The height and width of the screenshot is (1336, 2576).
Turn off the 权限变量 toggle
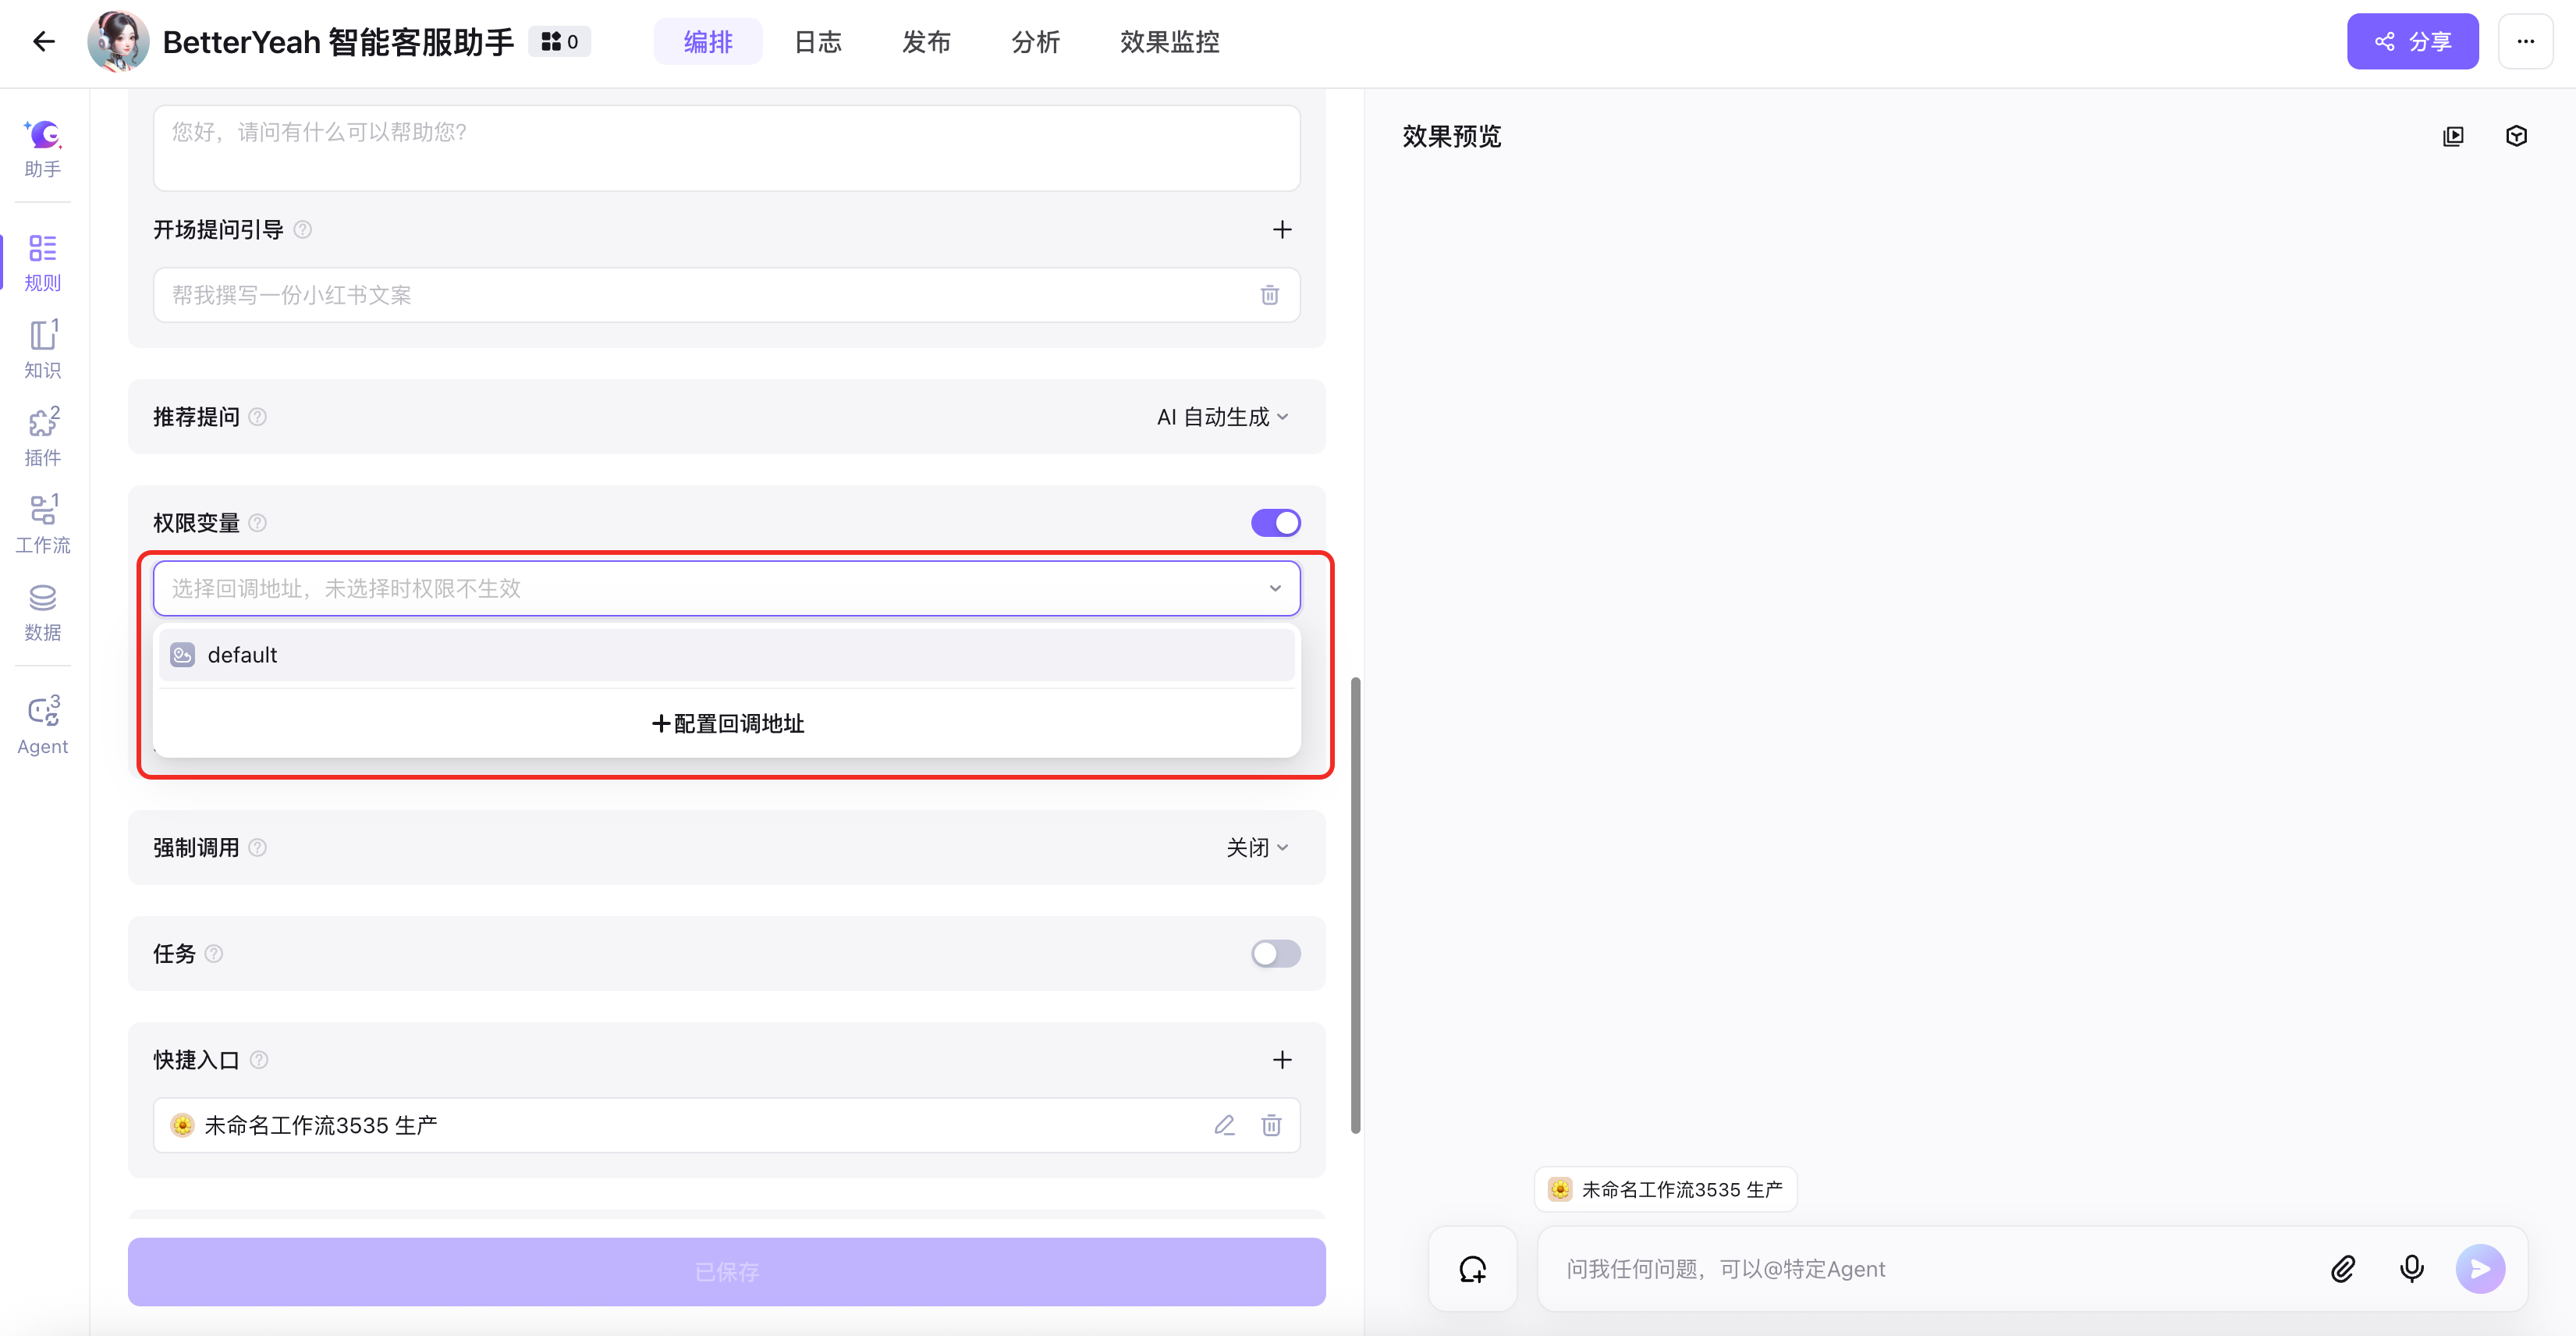click(x=1275, y=523)
